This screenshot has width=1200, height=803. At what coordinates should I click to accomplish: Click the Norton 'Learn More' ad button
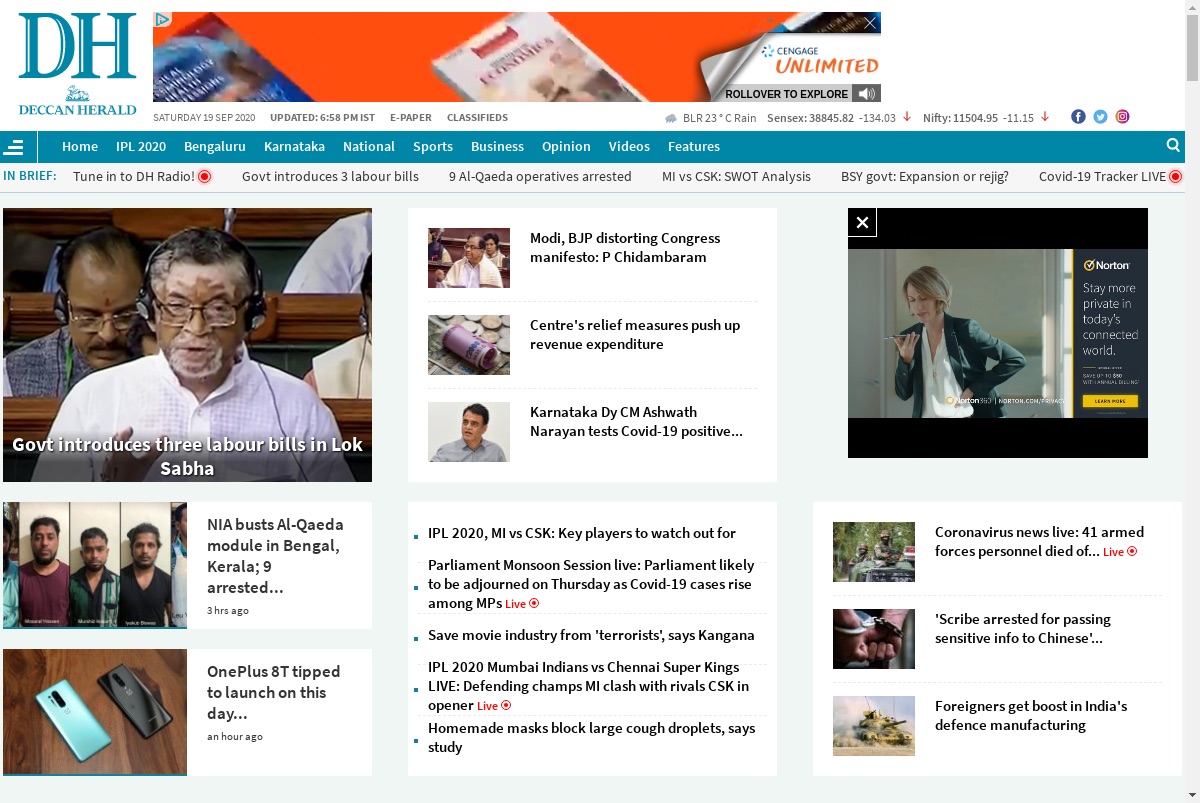[1110, 401]
